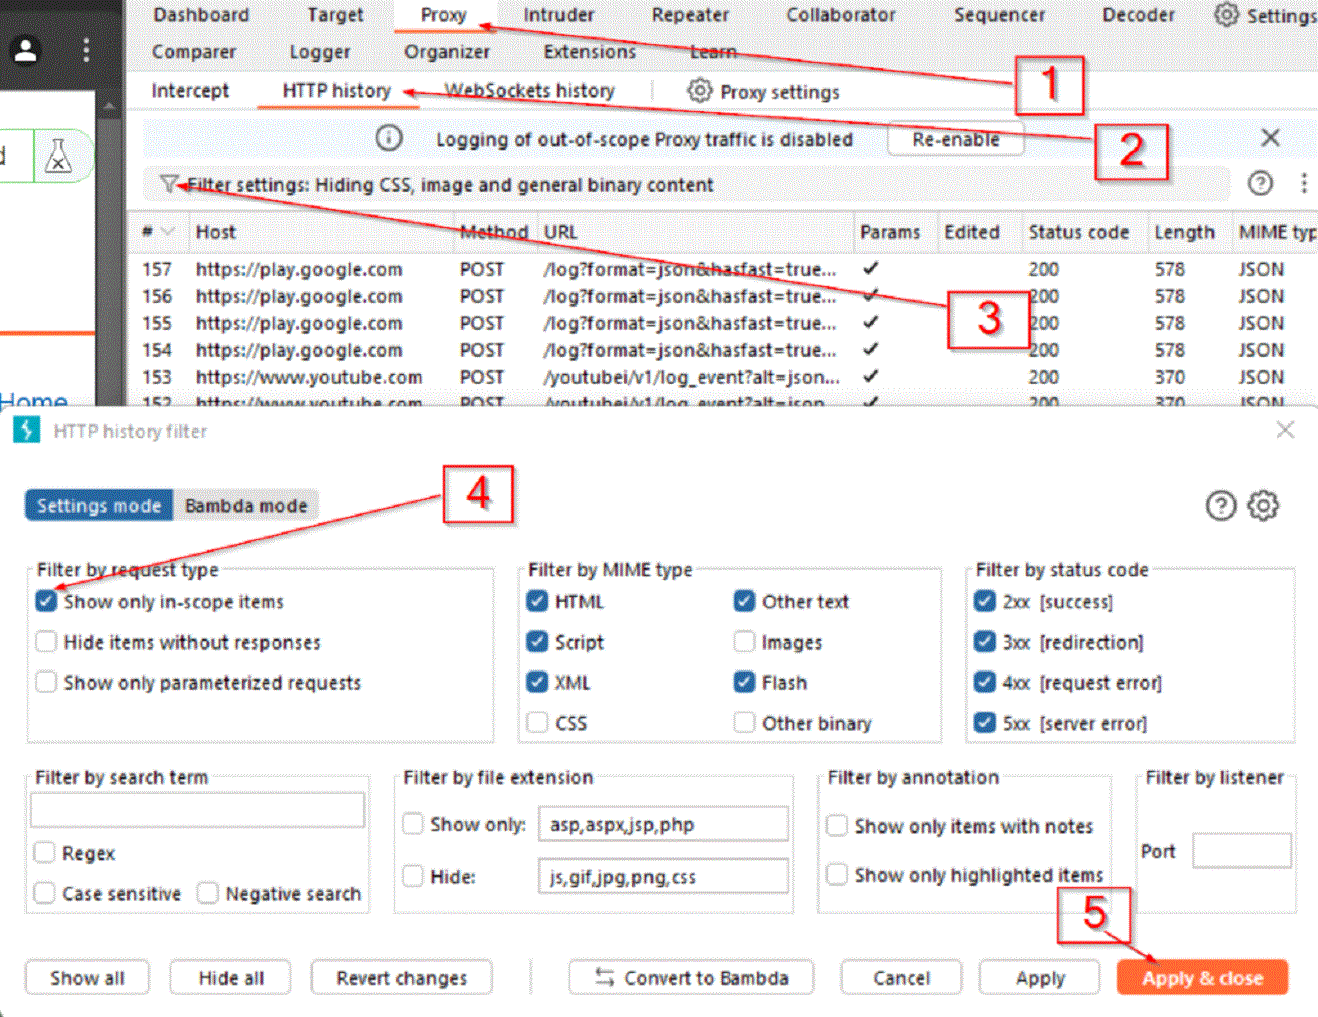Click help icon in HTTP history filter dialog
This screenshot has height=1017, width=1318.
click(1220, 506)
